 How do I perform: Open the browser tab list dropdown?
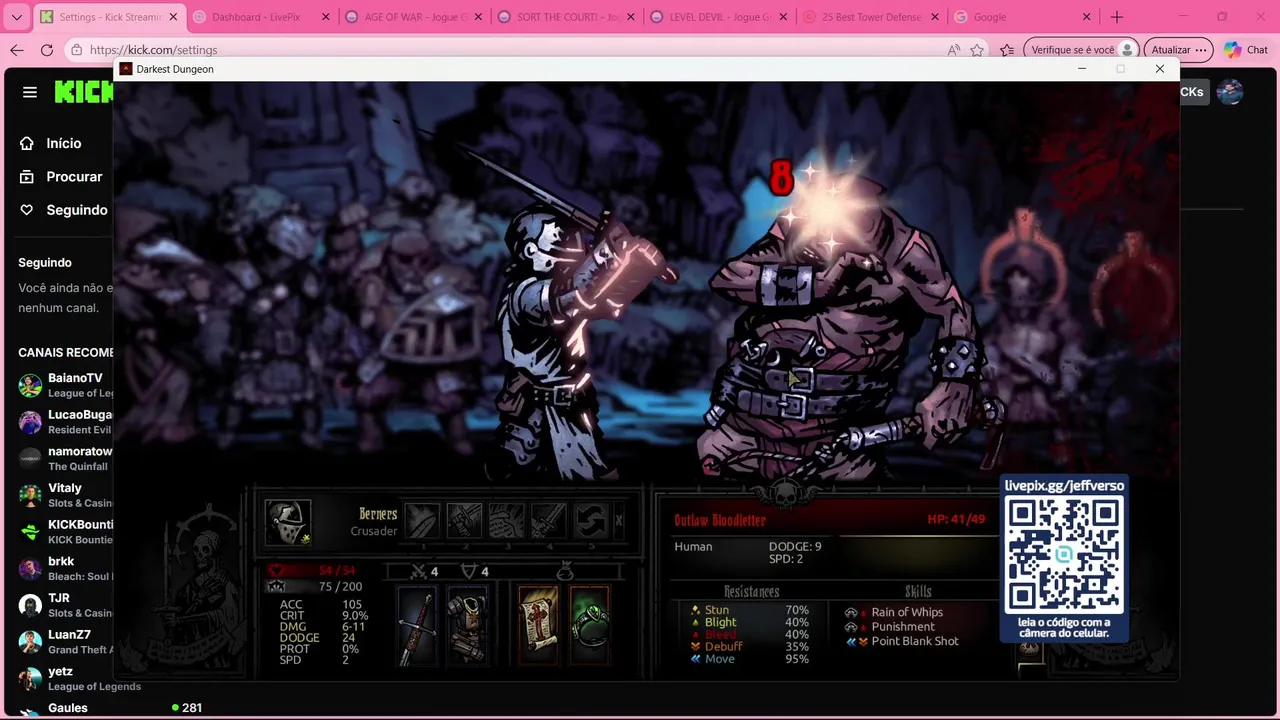[x=16, y=17]
